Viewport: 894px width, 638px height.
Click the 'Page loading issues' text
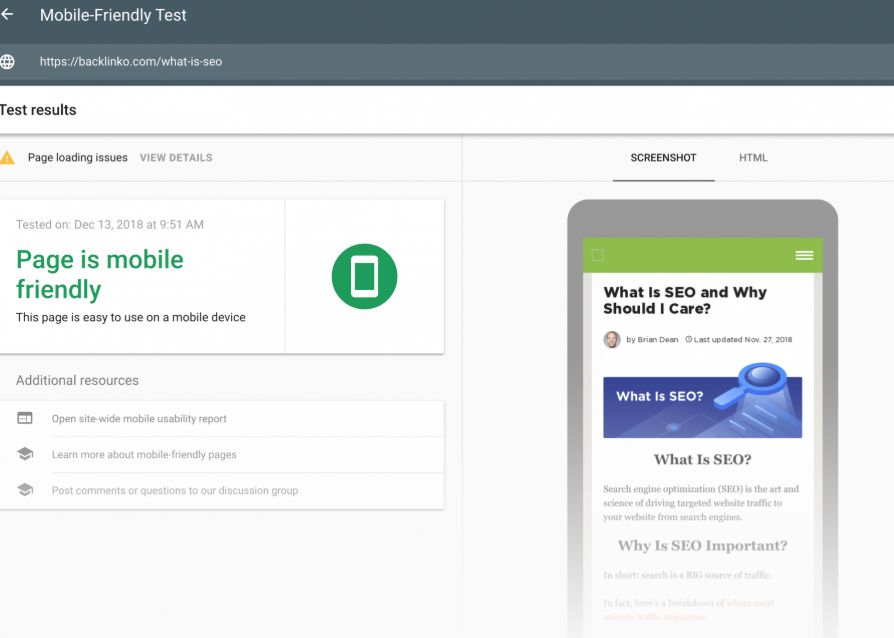click(x=78, y=157)
